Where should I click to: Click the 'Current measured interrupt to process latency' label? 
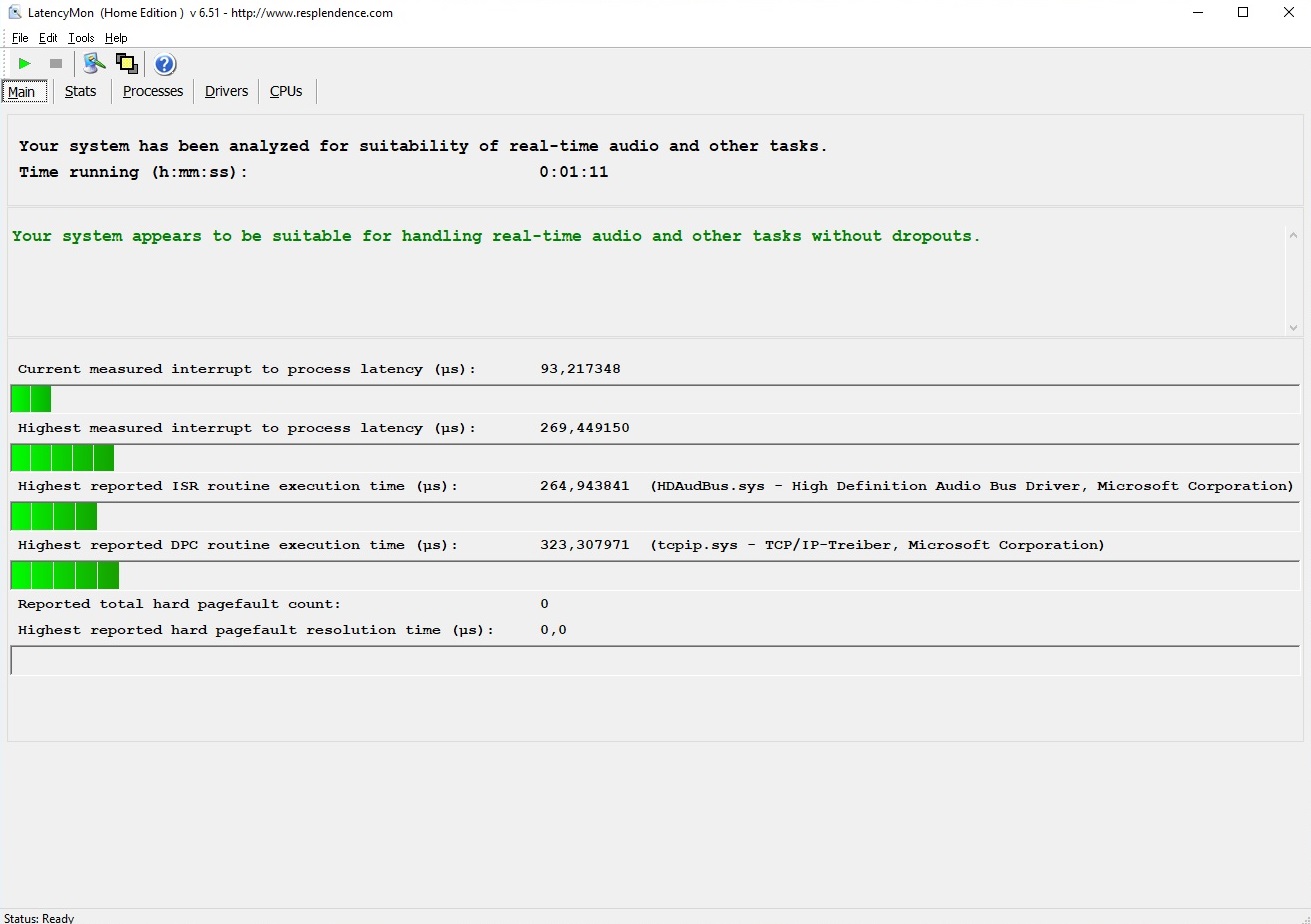tap(247, 369)
